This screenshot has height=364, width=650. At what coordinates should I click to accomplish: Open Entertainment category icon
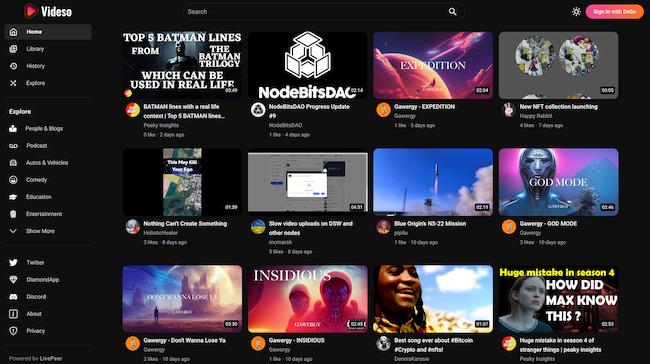(x=13, y=214)
